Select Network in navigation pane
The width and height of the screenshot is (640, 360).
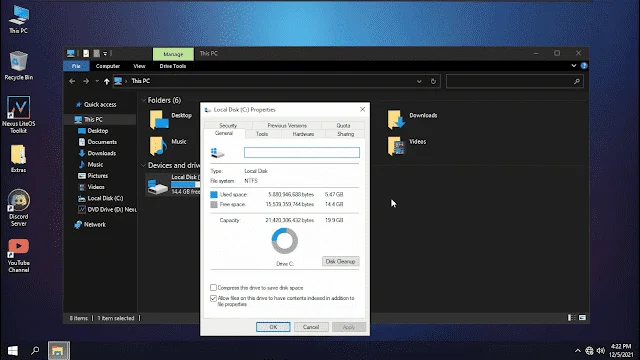pos(90,224)
